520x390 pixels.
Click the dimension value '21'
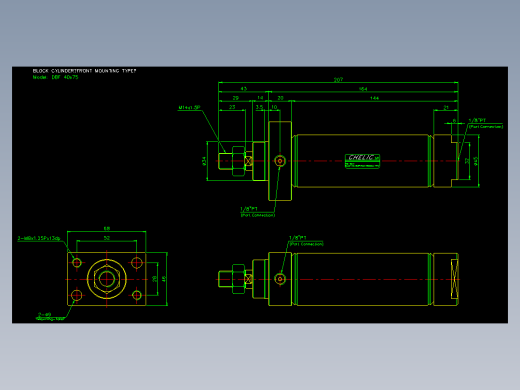pyautogui.click(x=446, y=107)
